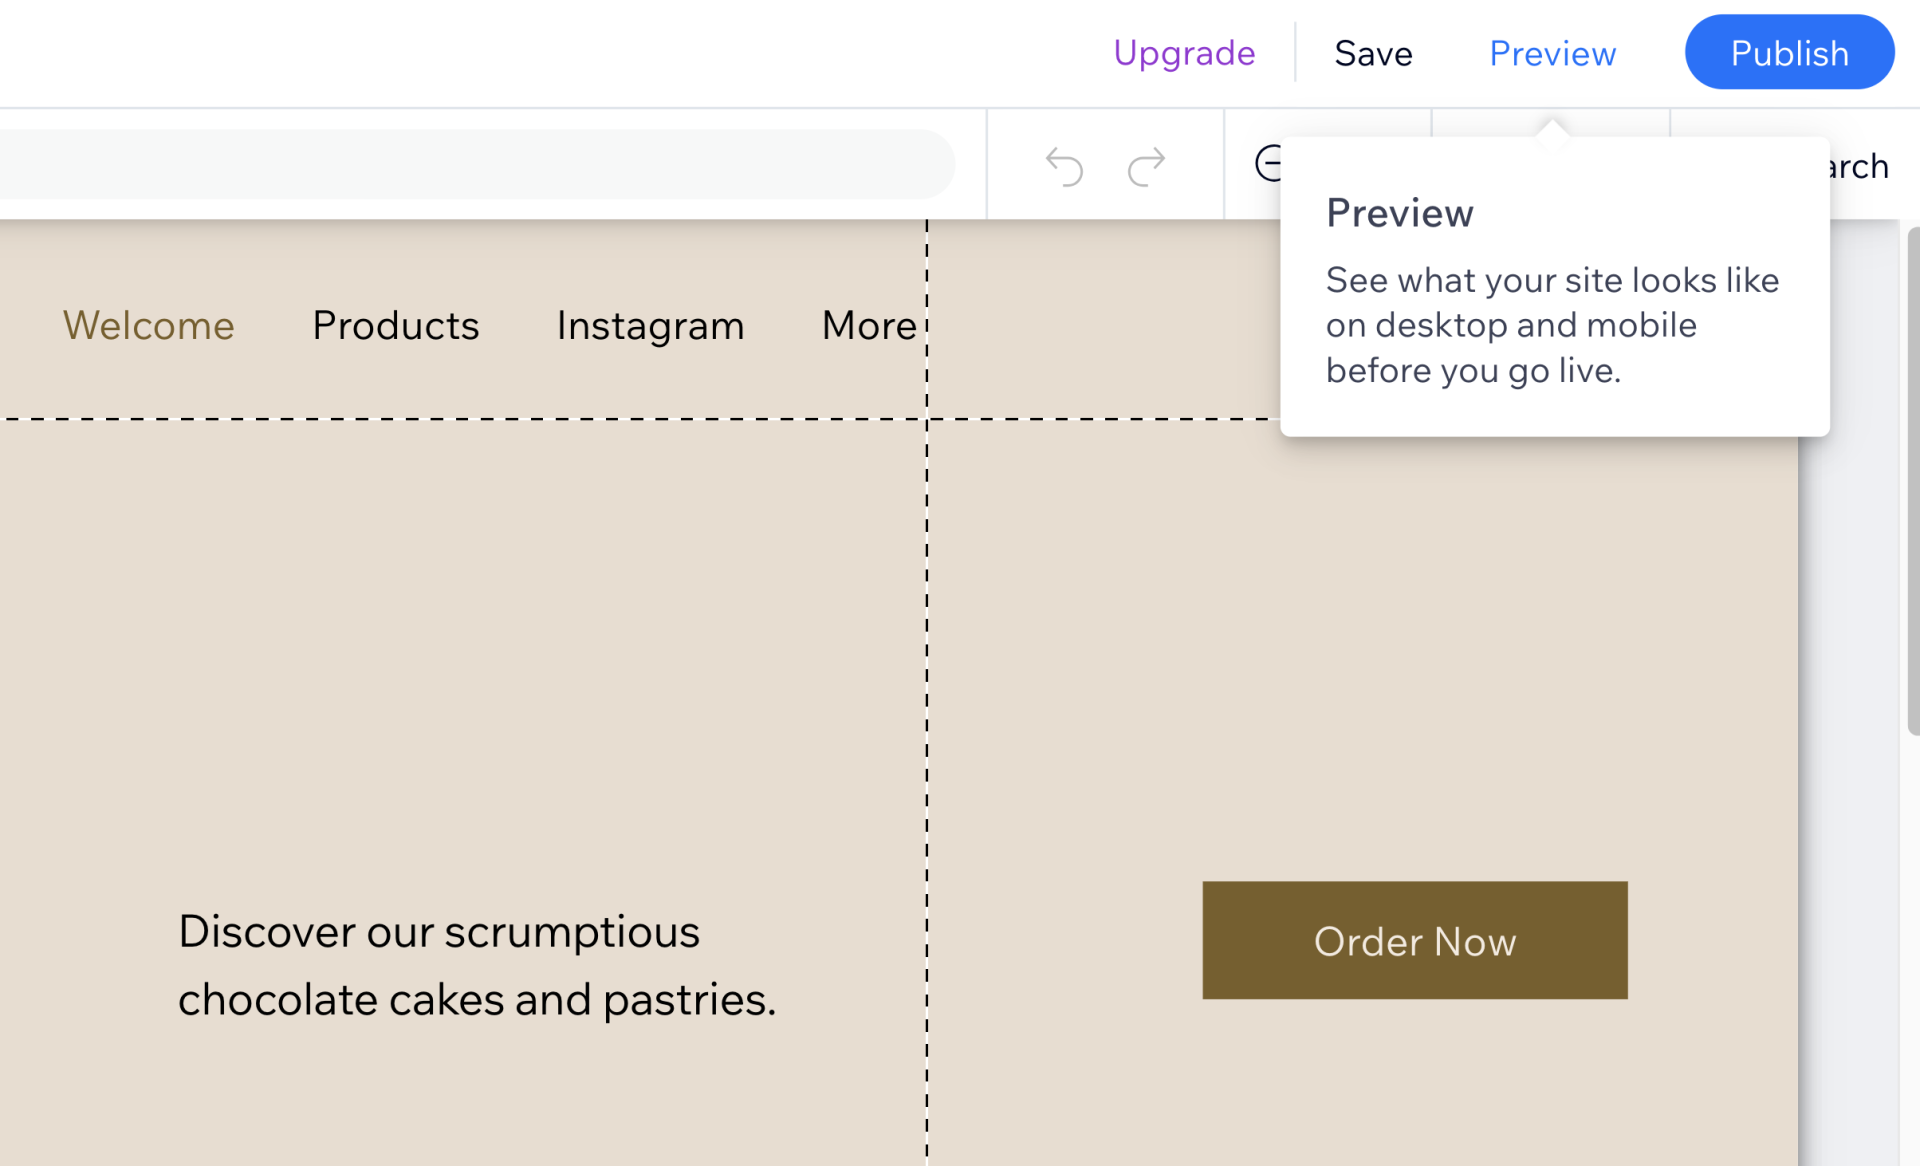Click the zoom out minus icon
The height and width of the screenshot is (1166, 1920).
point(1268,163)
